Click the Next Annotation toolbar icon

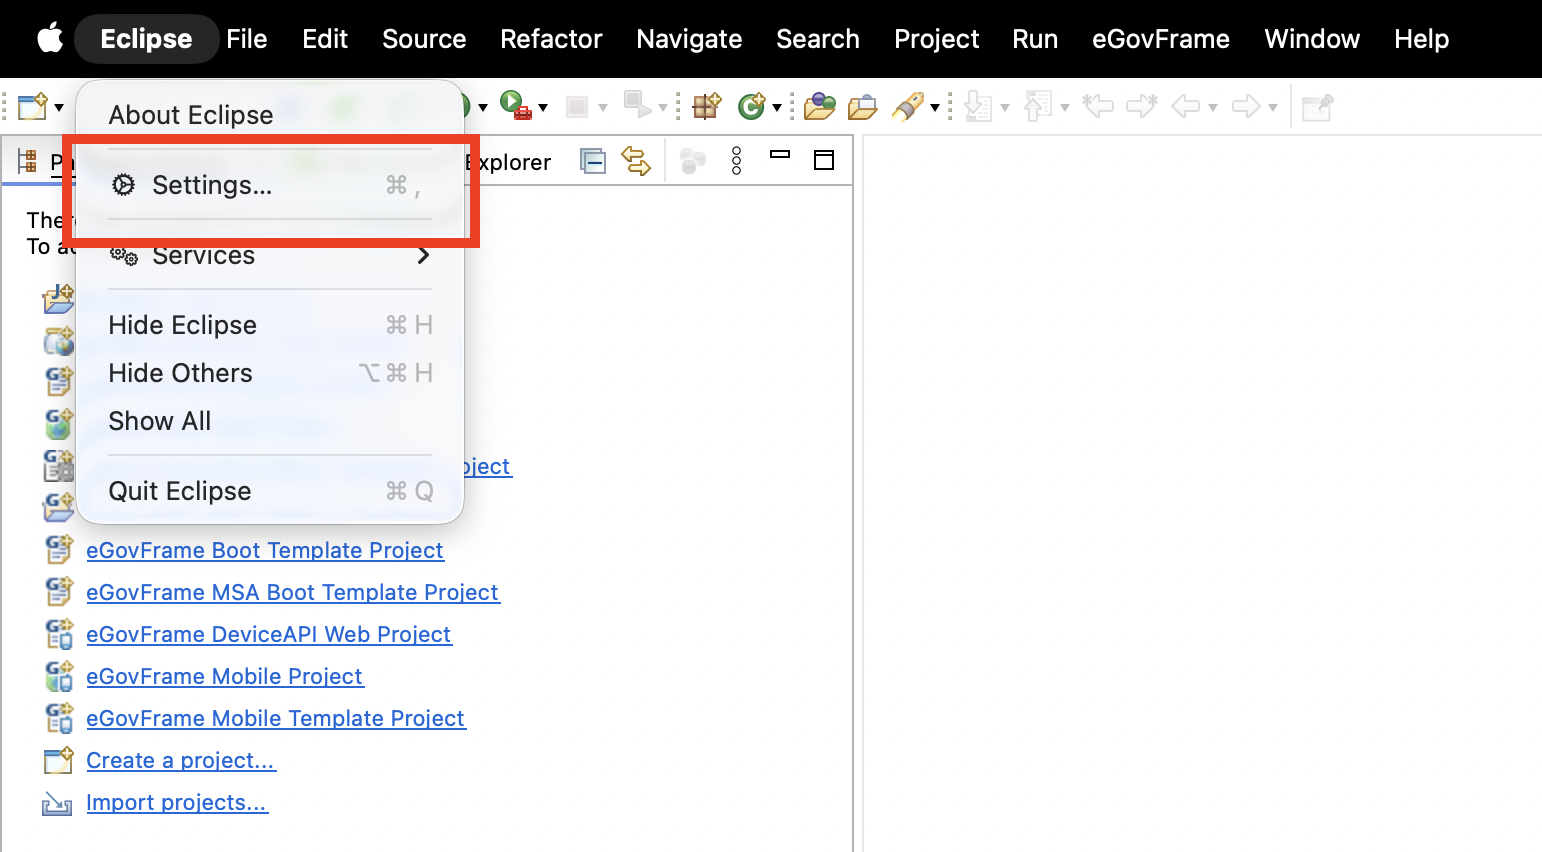(x=979, y=106)
